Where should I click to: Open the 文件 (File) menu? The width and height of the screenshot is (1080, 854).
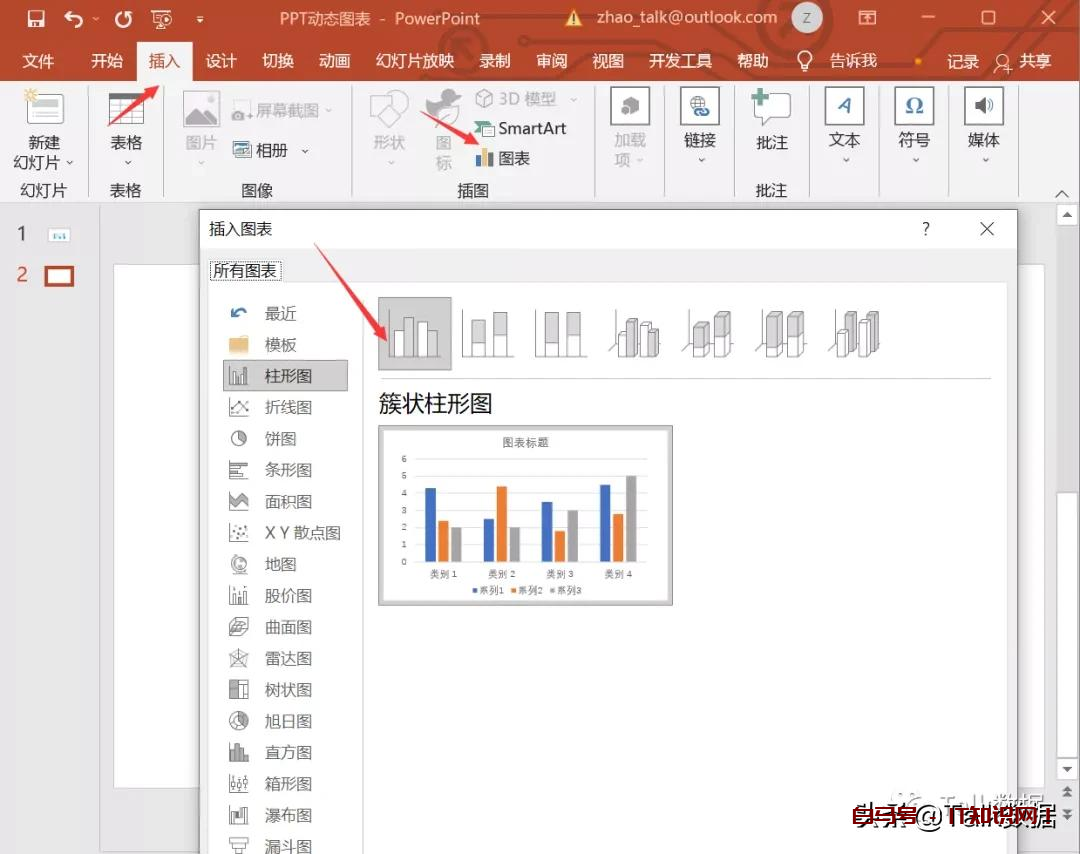point(39,60)
